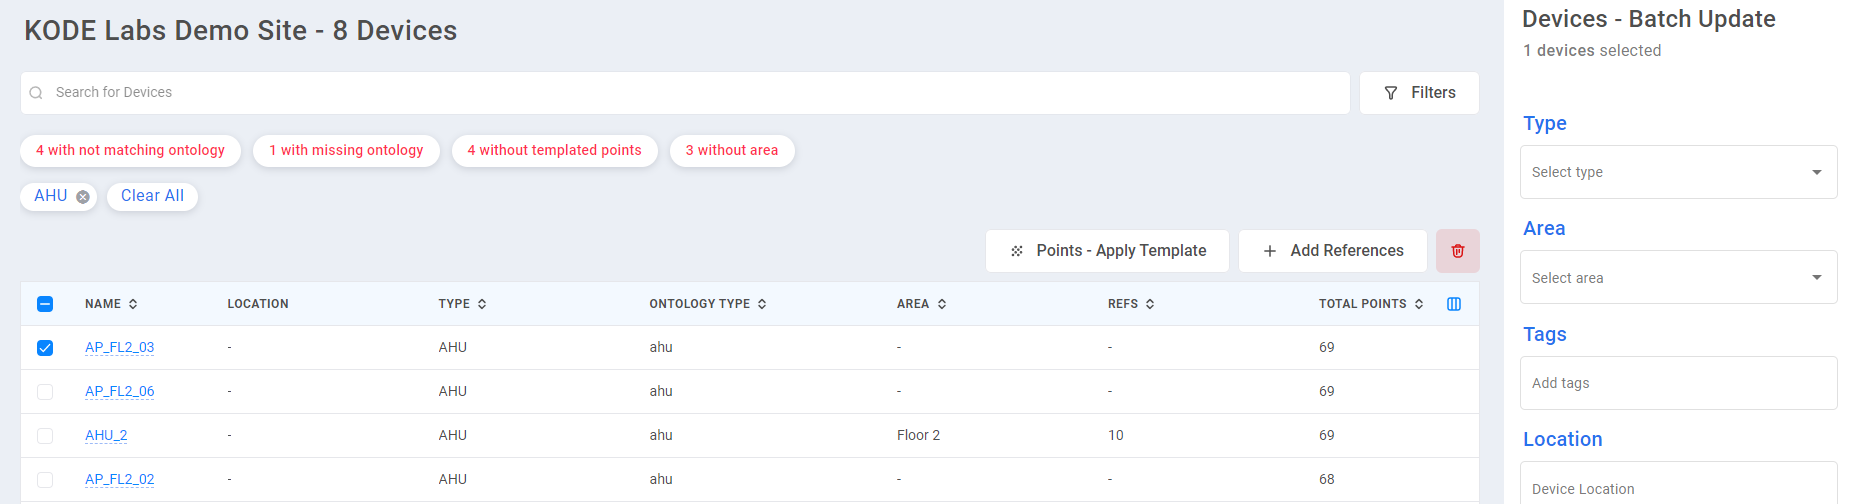This screenshot has width=1854, height=504.
Task: Open the Select type dropdown
Action: click(1678, 172)
